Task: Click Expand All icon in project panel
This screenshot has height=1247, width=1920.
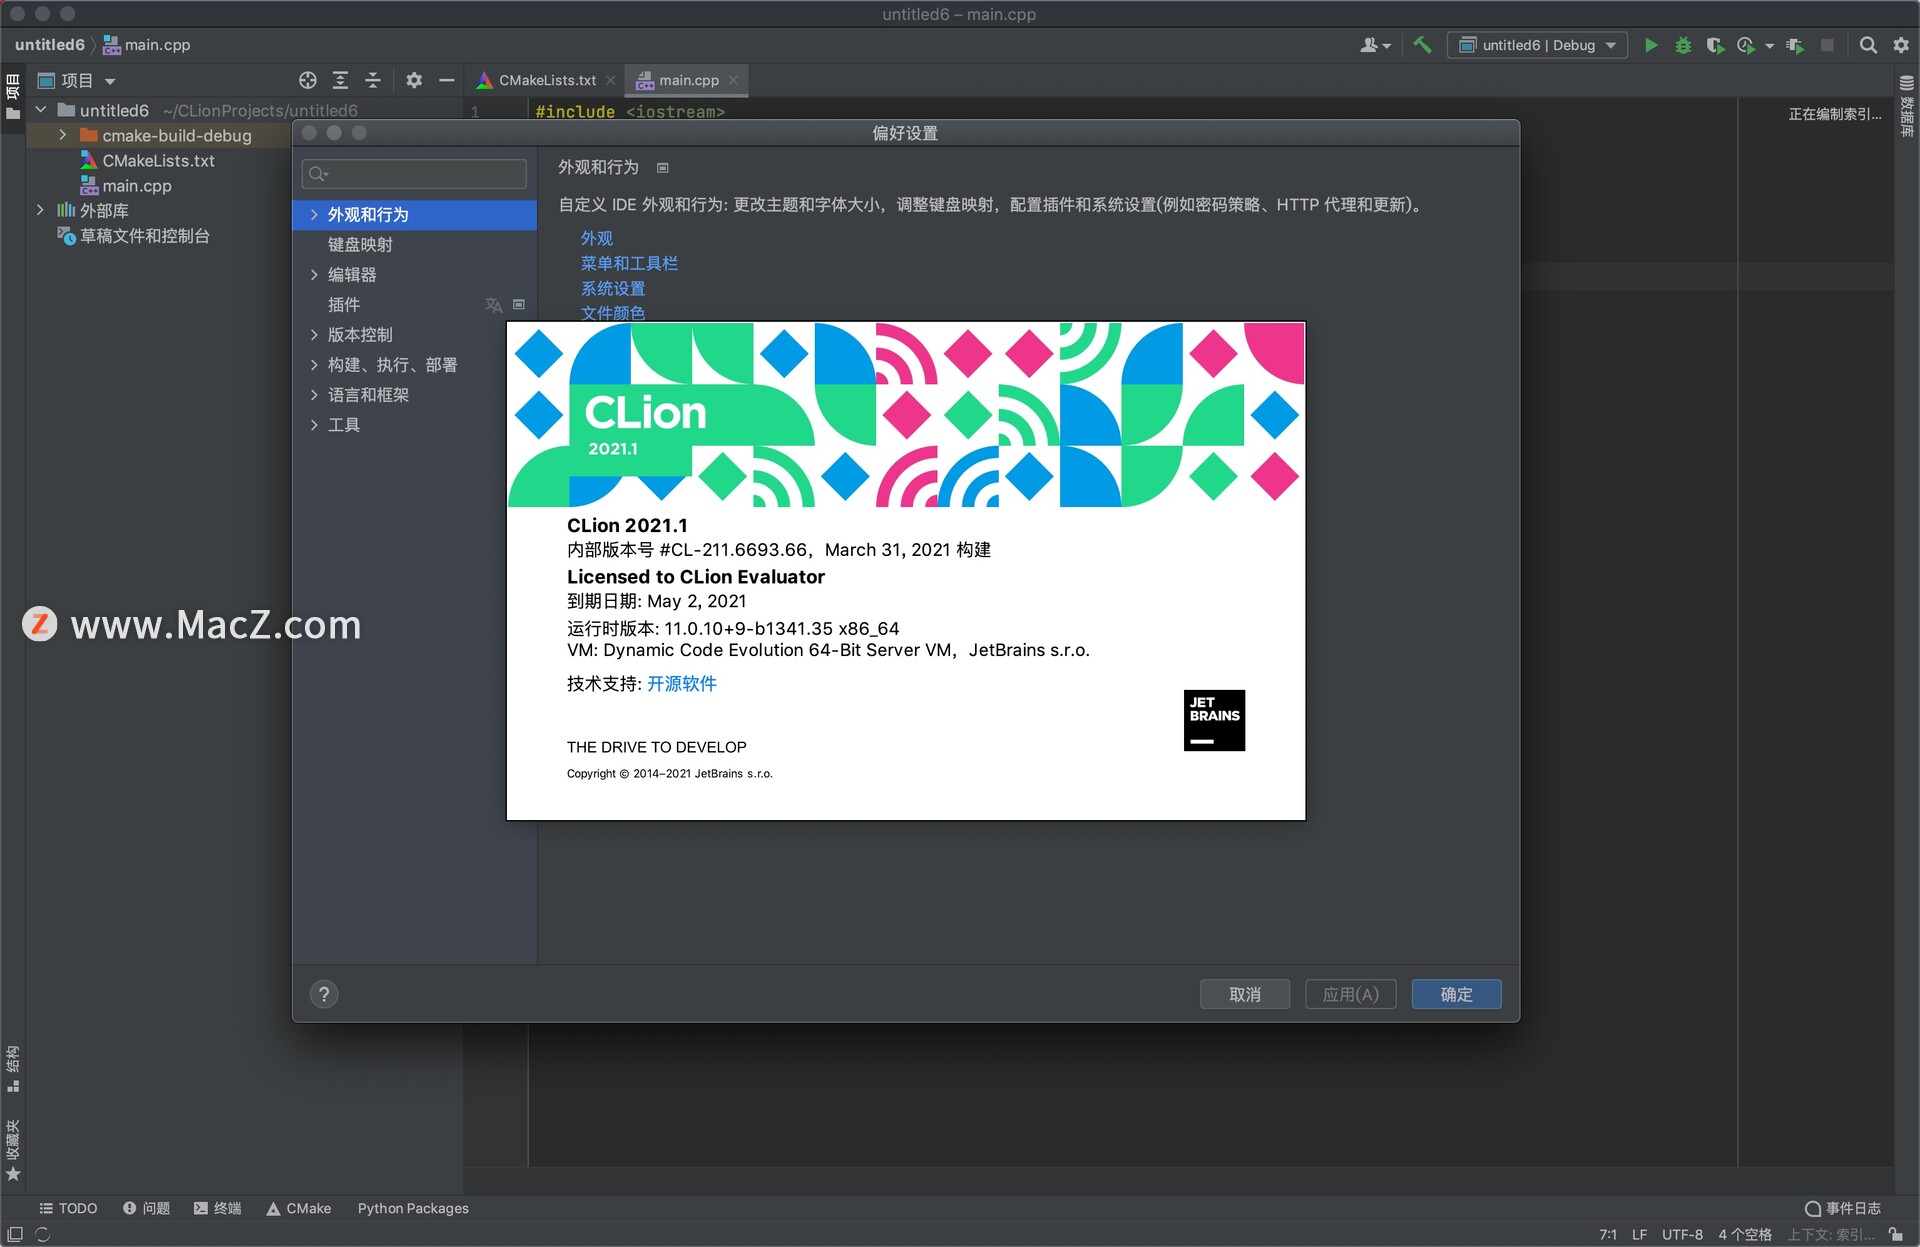Action: tap(340, 80)
